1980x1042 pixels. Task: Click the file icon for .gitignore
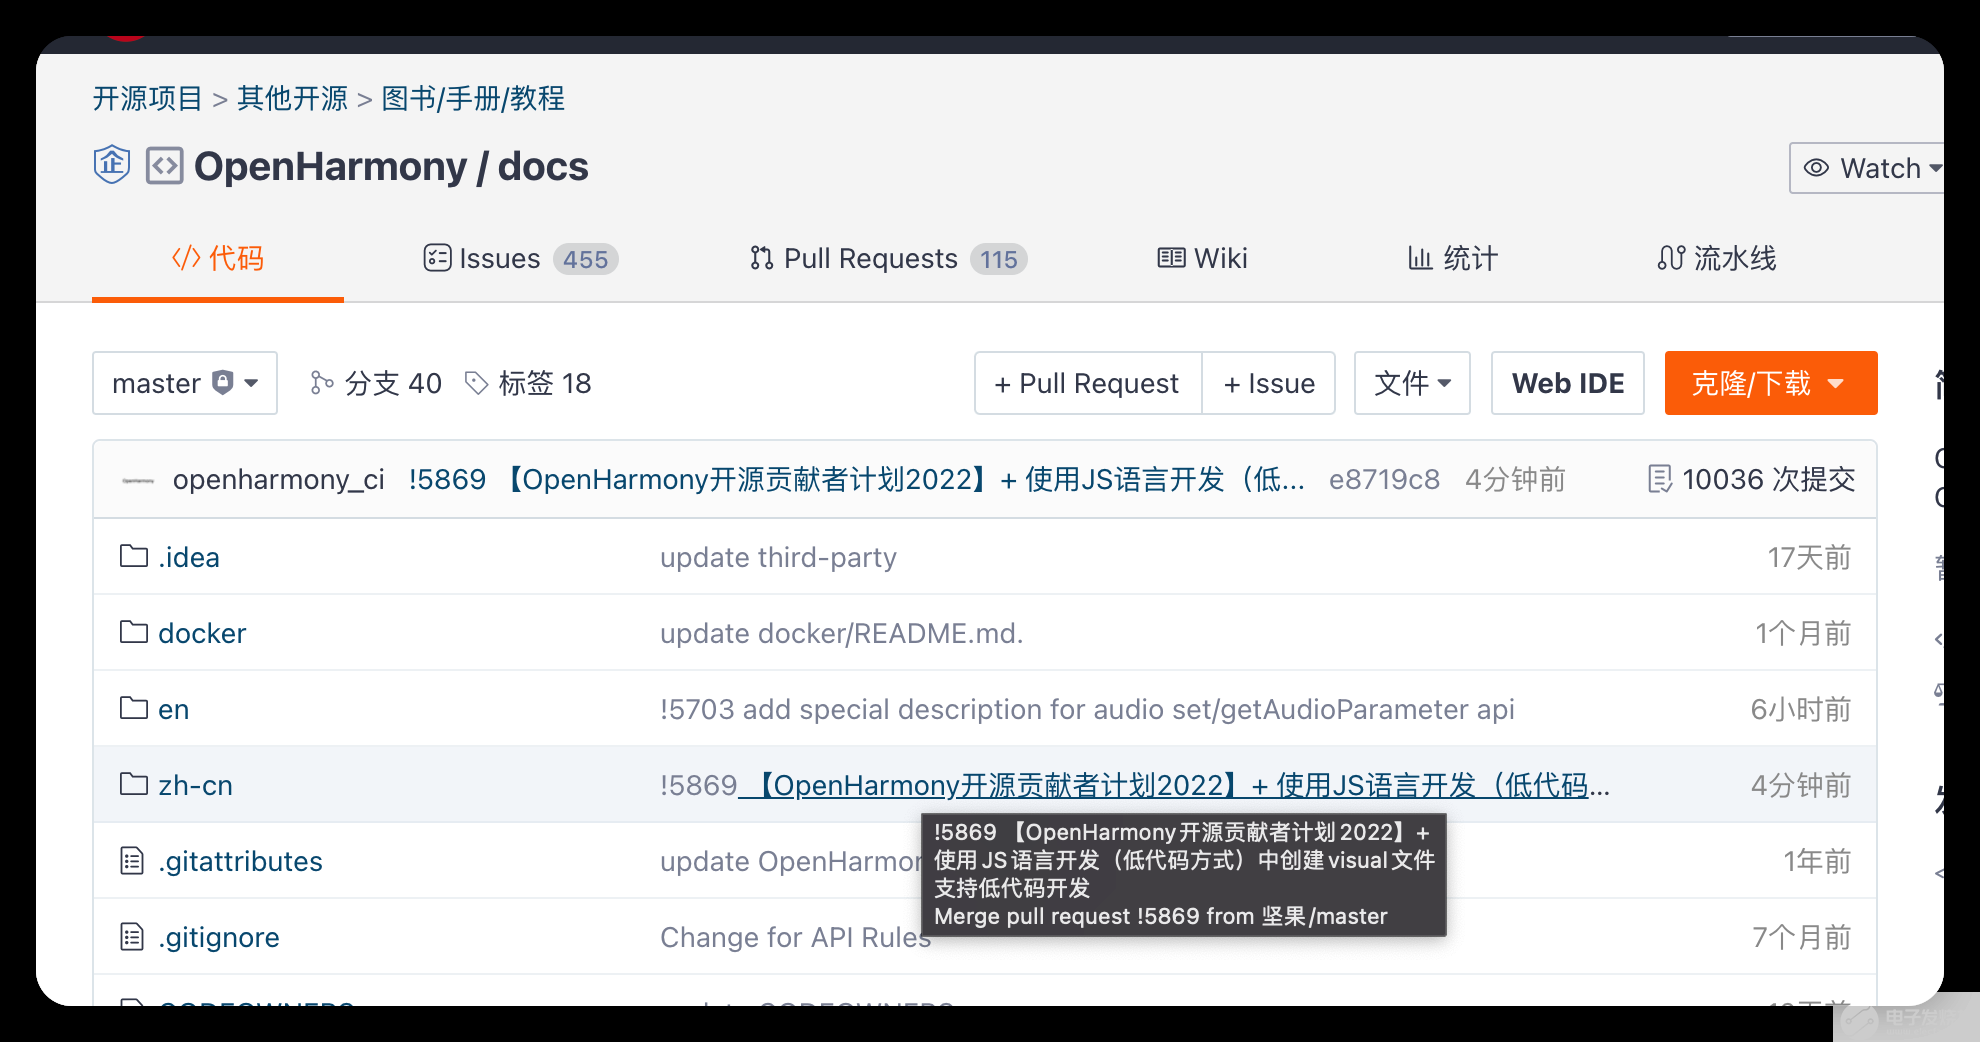[132, 936]
